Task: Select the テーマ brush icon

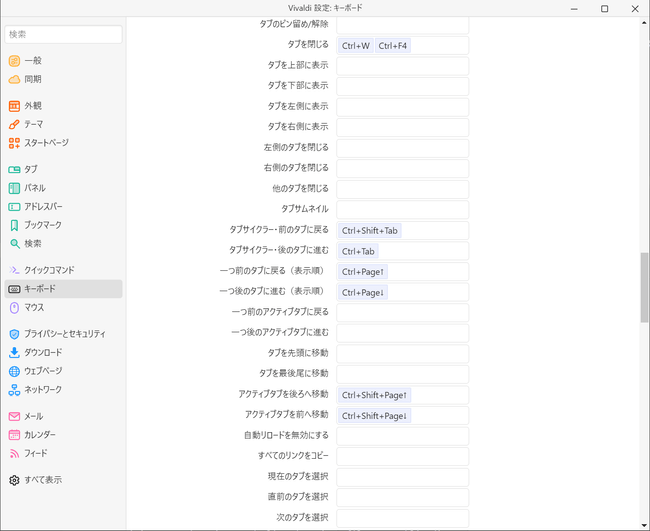Action: [x=14, y=124]
